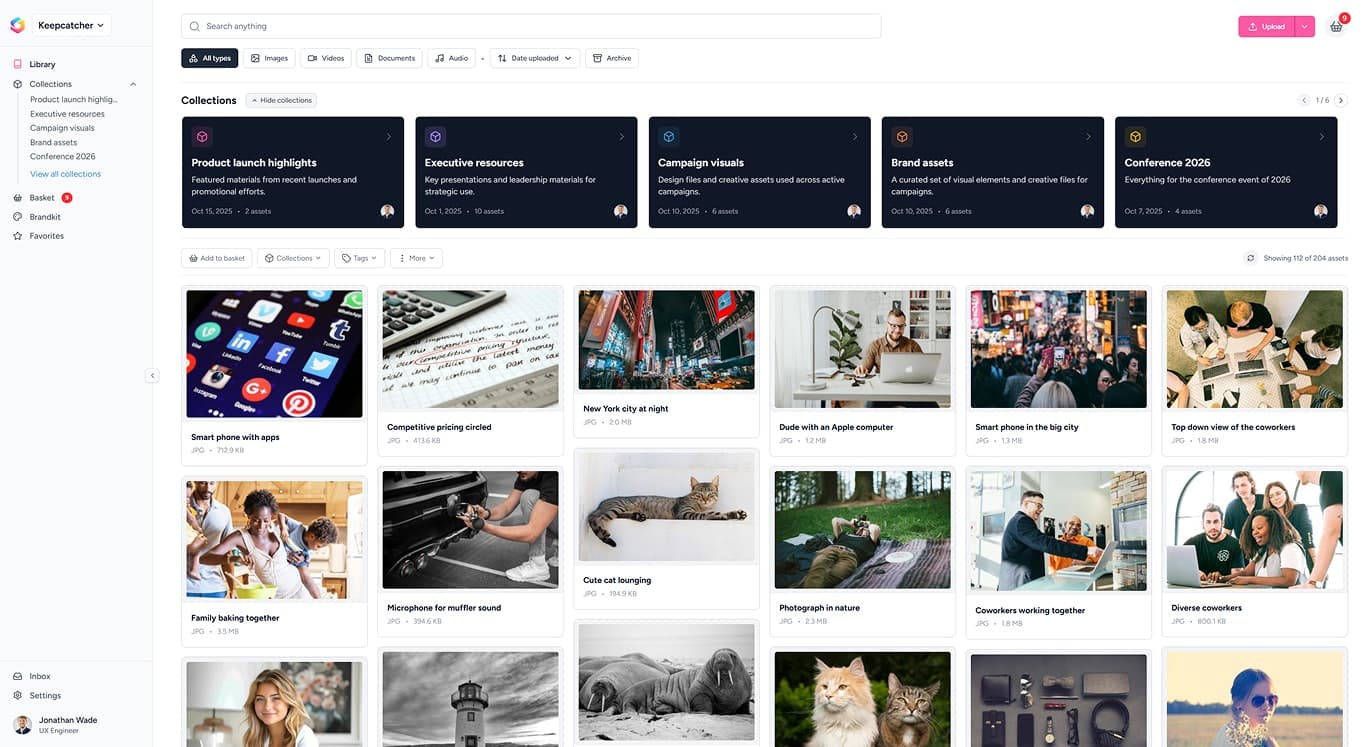This screenshot has height=747, width=1364.
Task: Click the Keepcatcher logo icon
Action: (17, 25)
